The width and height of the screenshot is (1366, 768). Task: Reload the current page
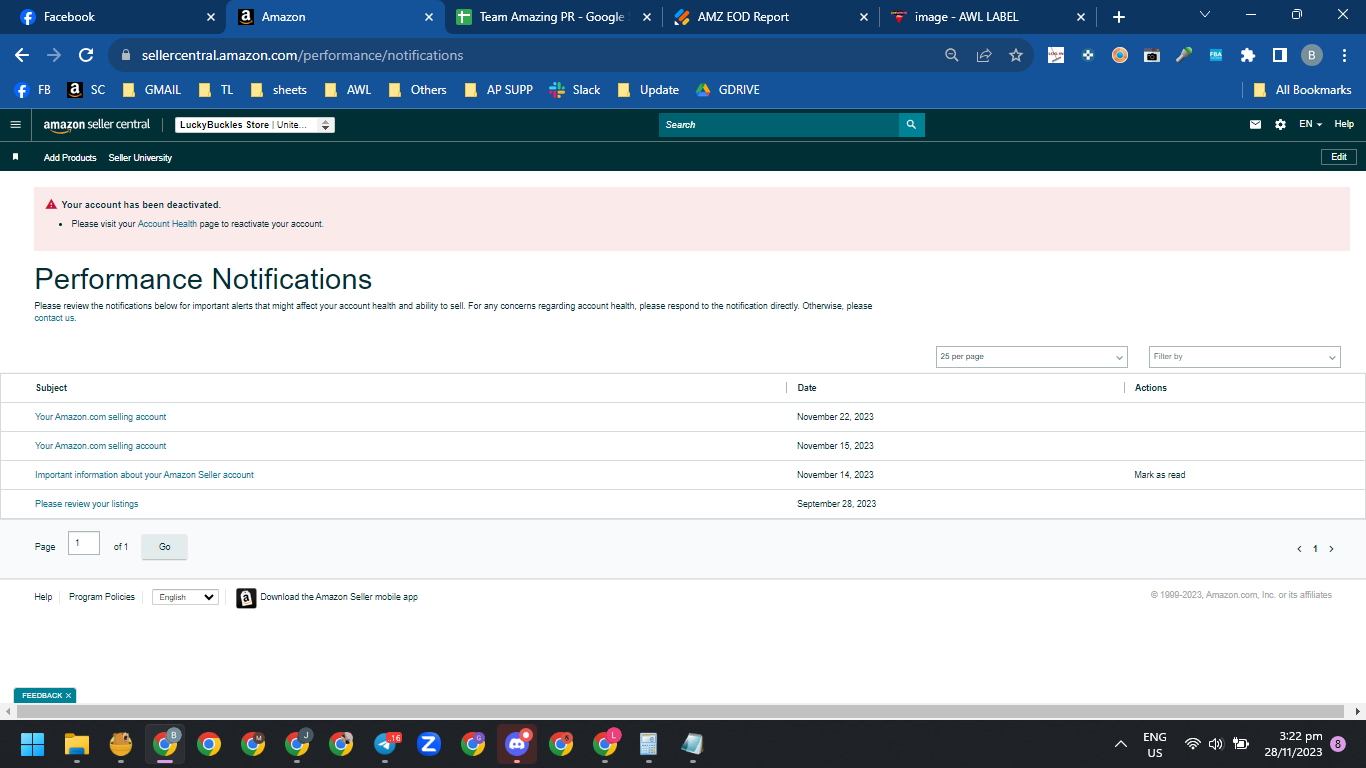tap(86, 55)
